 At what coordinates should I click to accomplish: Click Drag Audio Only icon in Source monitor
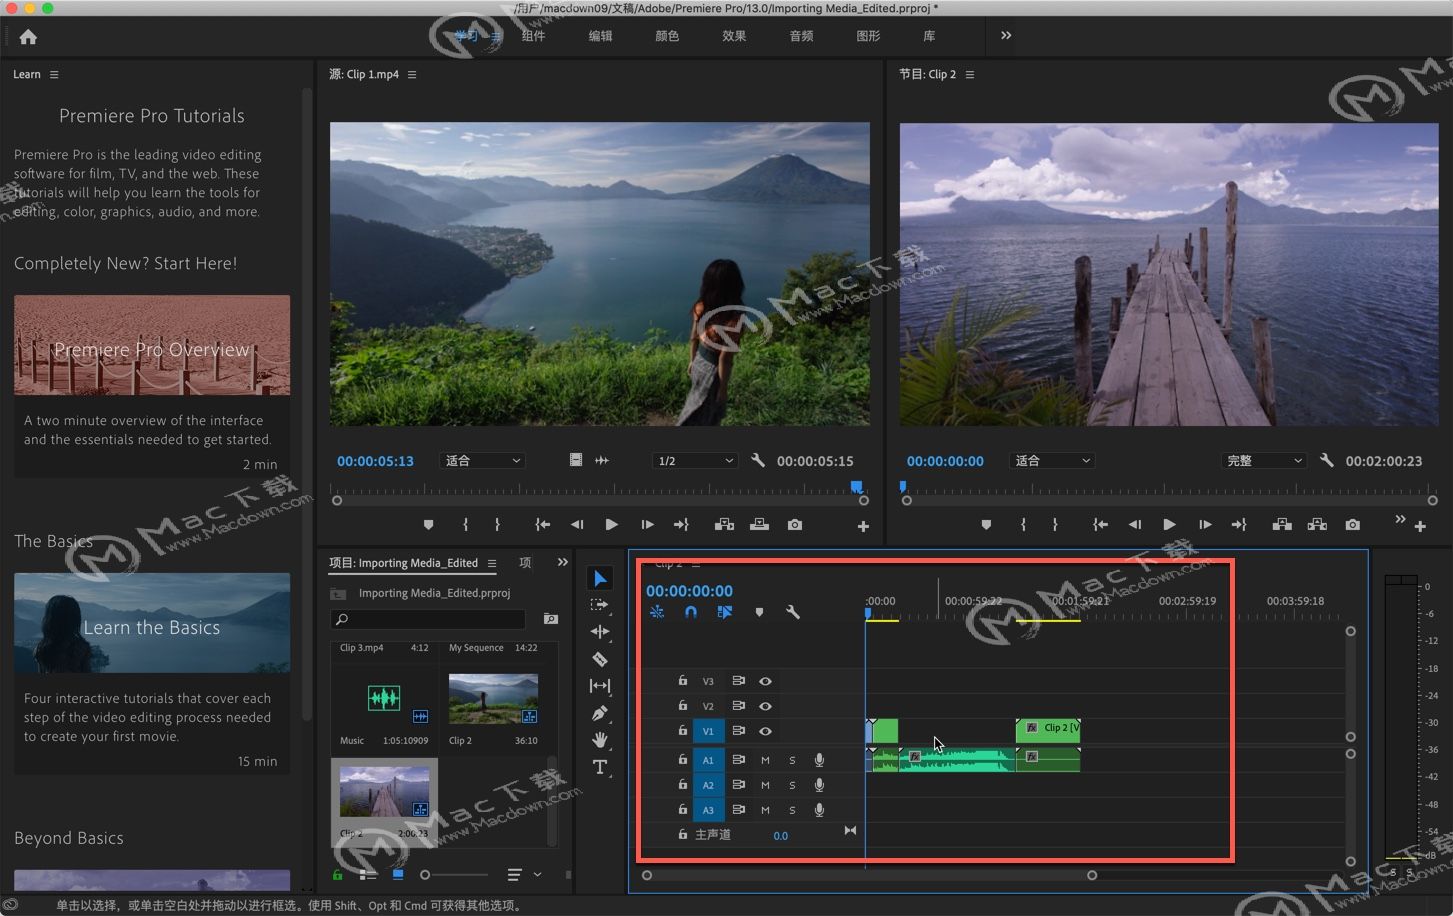602,460
